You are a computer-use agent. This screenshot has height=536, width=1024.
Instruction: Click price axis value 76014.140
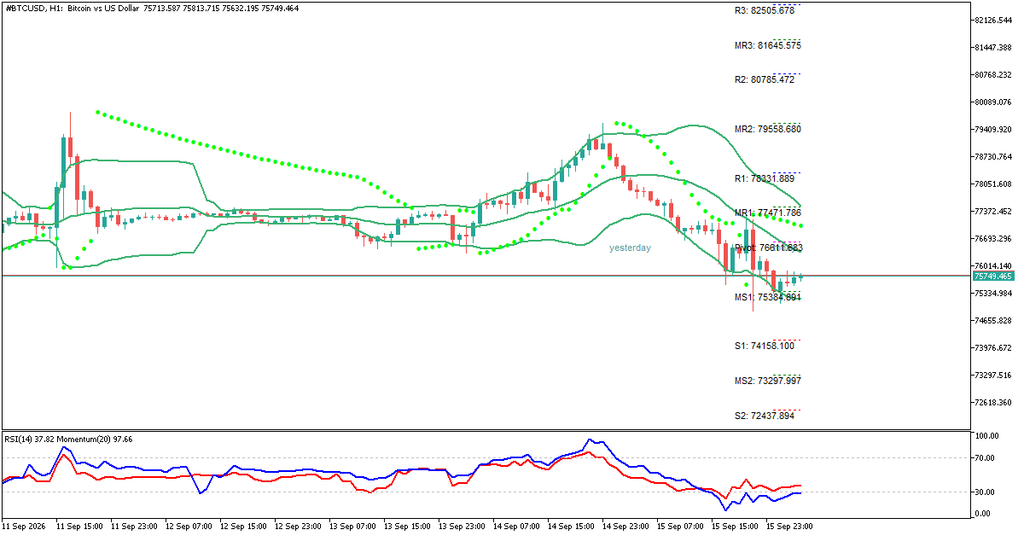993,266
